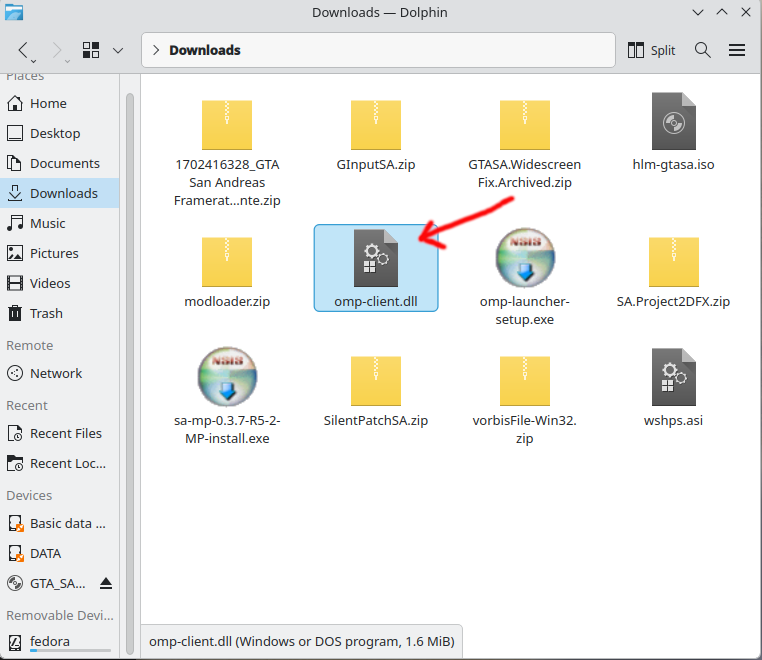This screenshot has height=660, width=762.
Task: Open Home in Places sidebar
Action: (59, 104)
